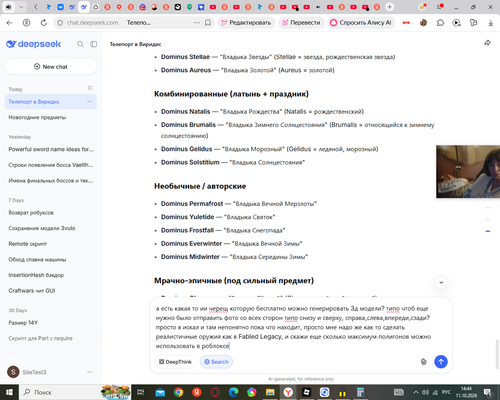Click the browser back arrow
This screenshot has height=400, width=500.
(x=9, y=23)
